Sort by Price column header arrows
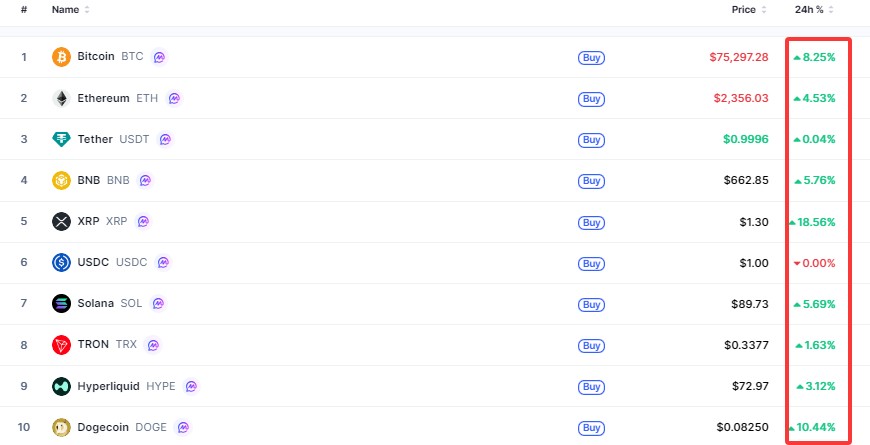This screenshot has height=445, width=870. click(x=764, y=10)
